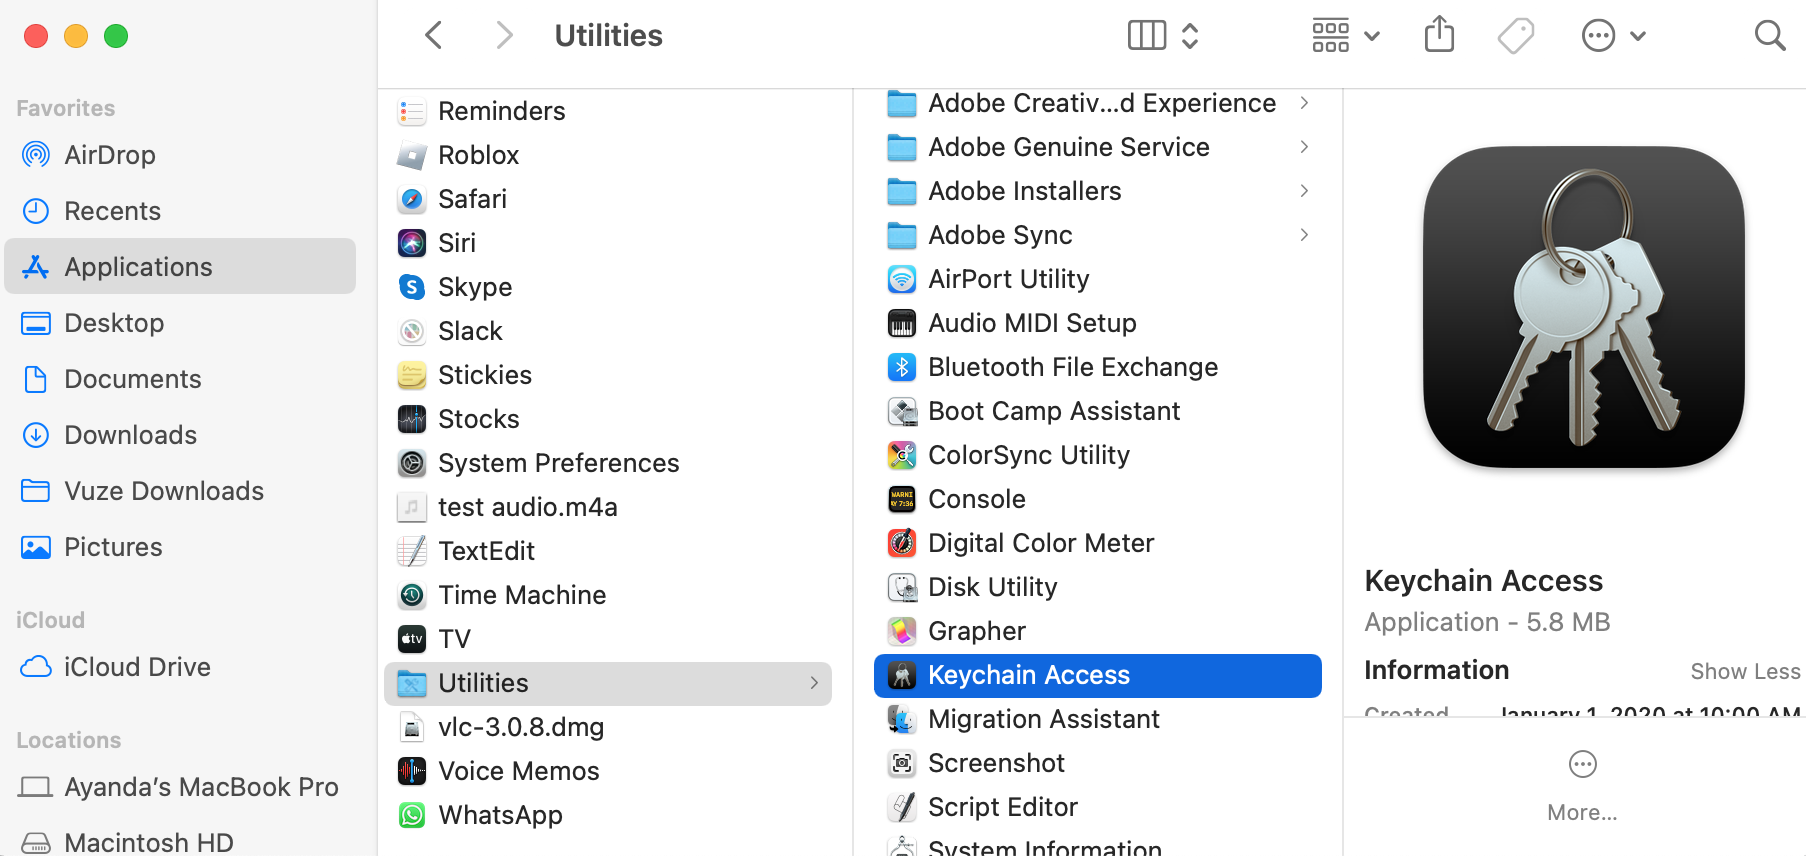Expand Adobe Genuine Service folder chevron
The height and width of the screenshot is (856, 1806).
pyautogui.click(x=1304, y=147)
